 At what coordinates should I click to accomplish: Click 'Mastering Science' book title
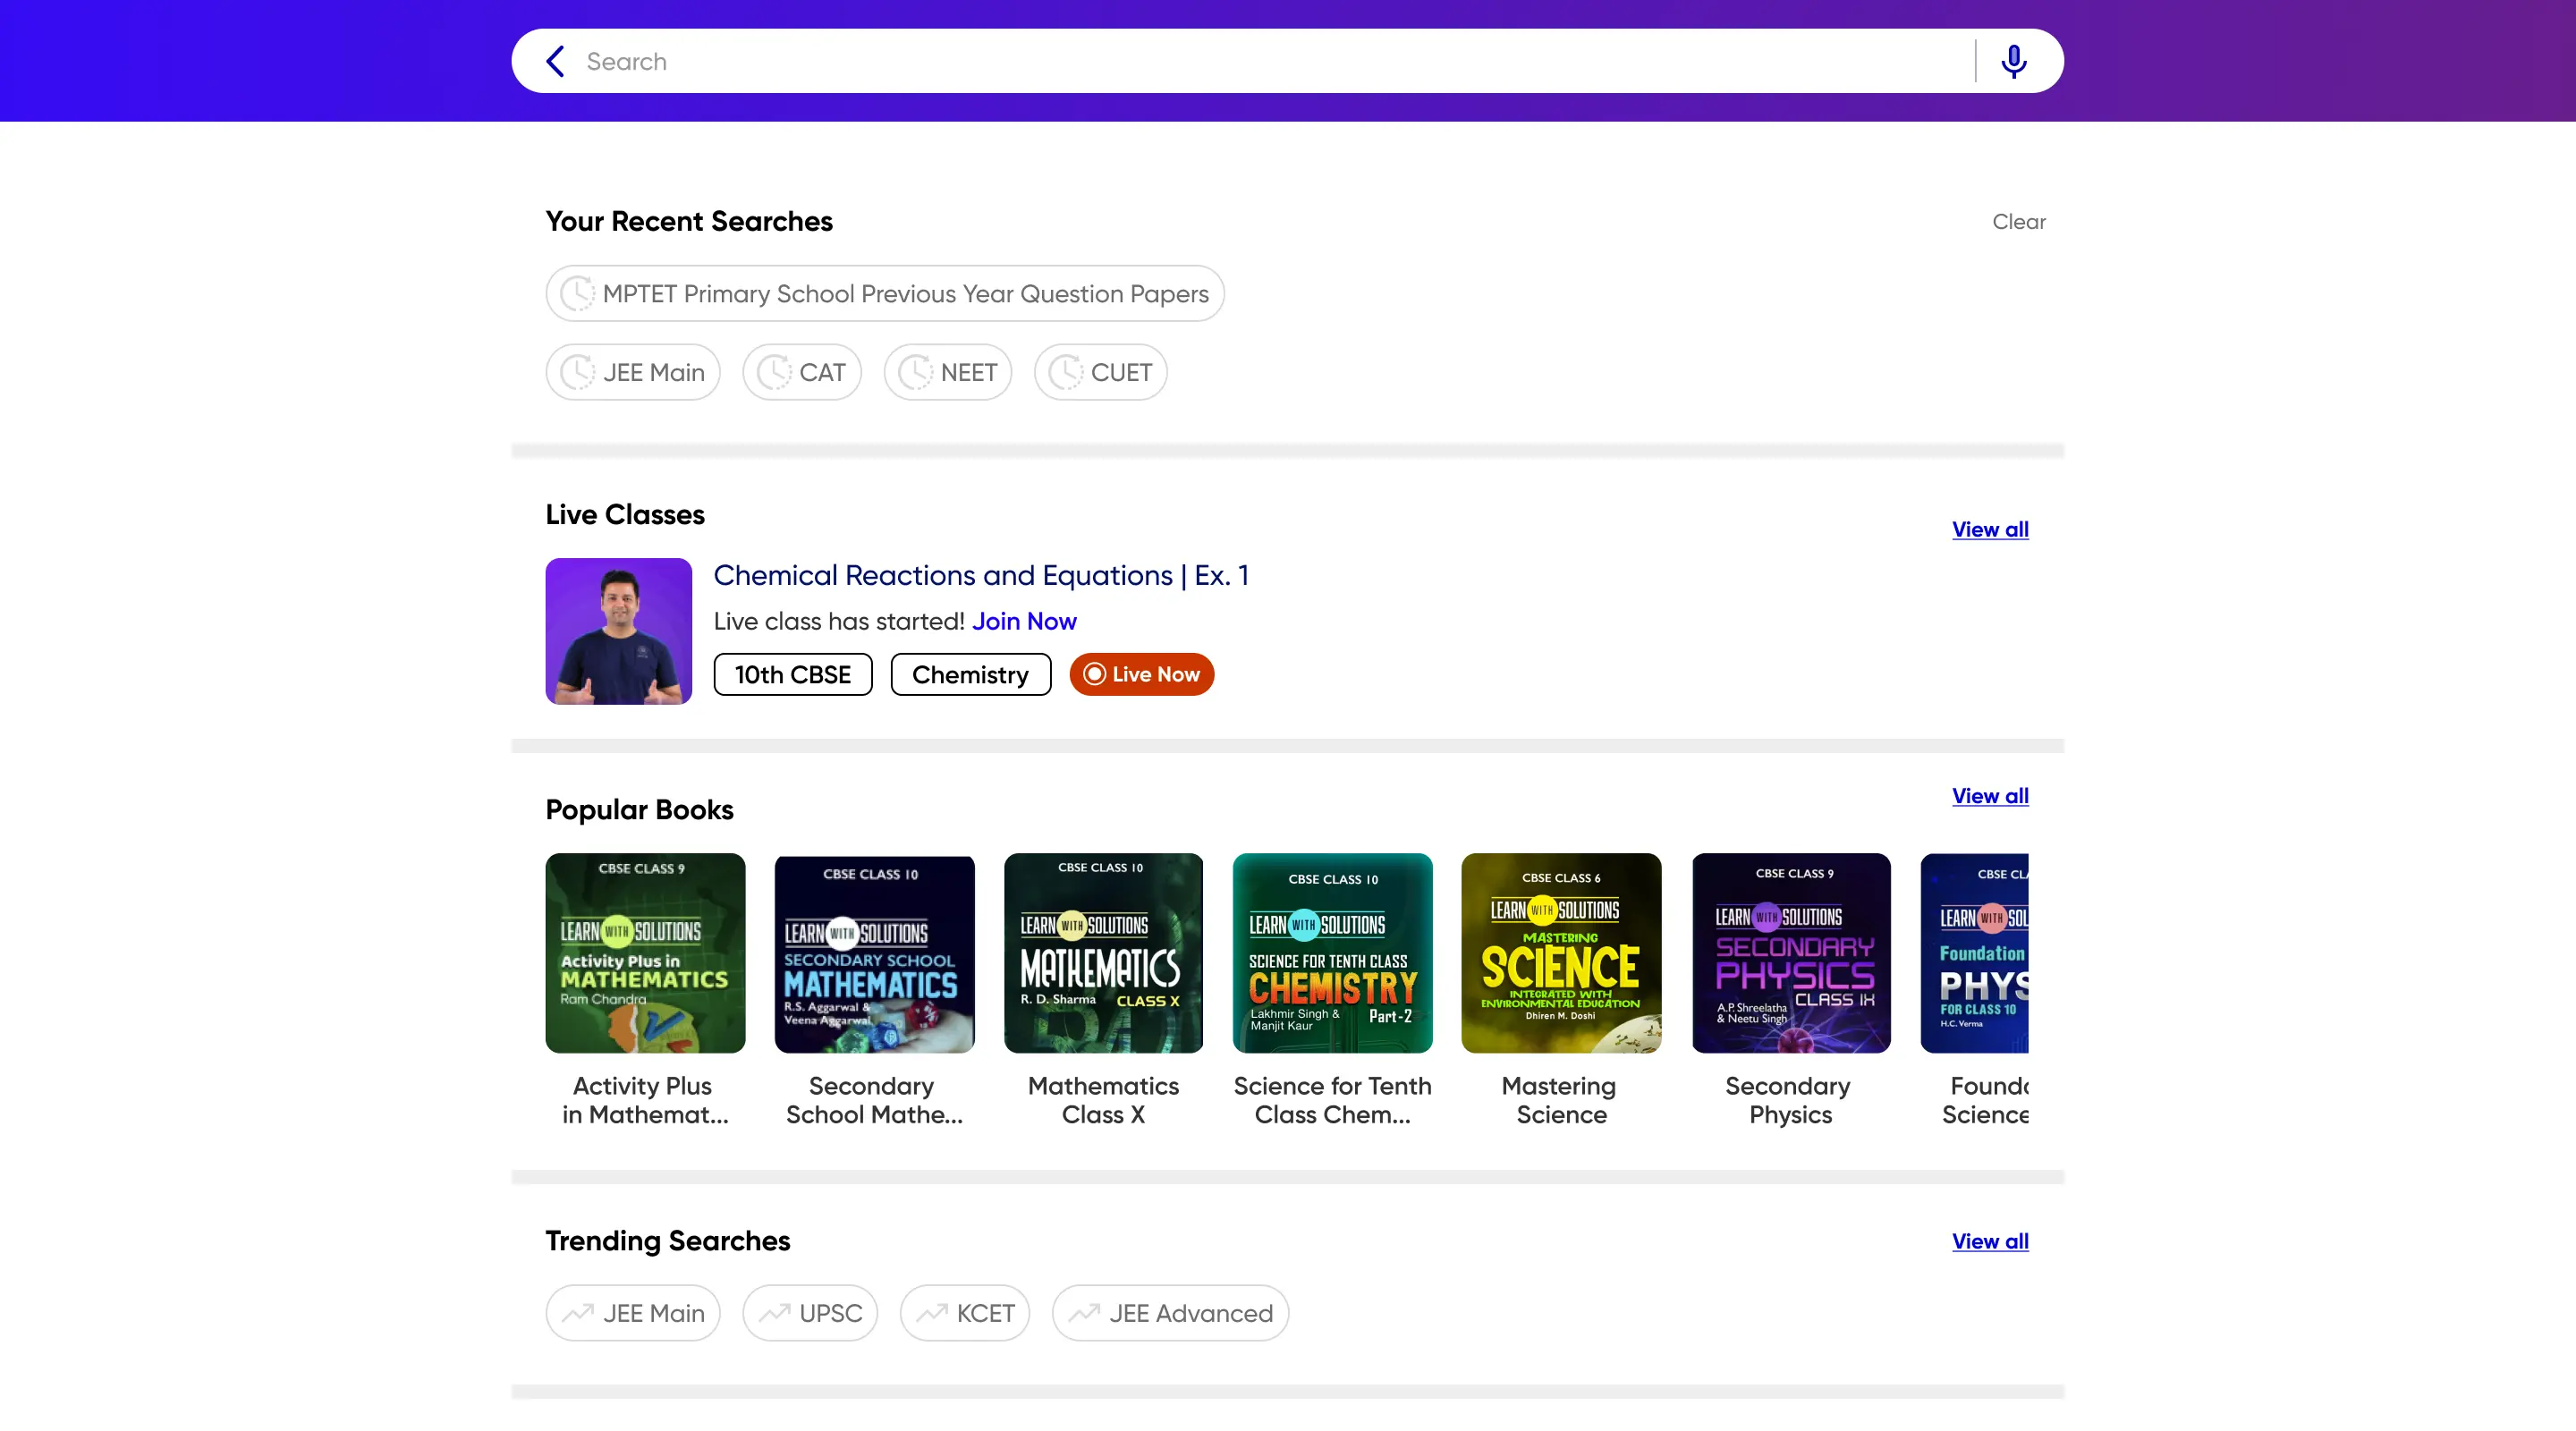(1560, 1100)
